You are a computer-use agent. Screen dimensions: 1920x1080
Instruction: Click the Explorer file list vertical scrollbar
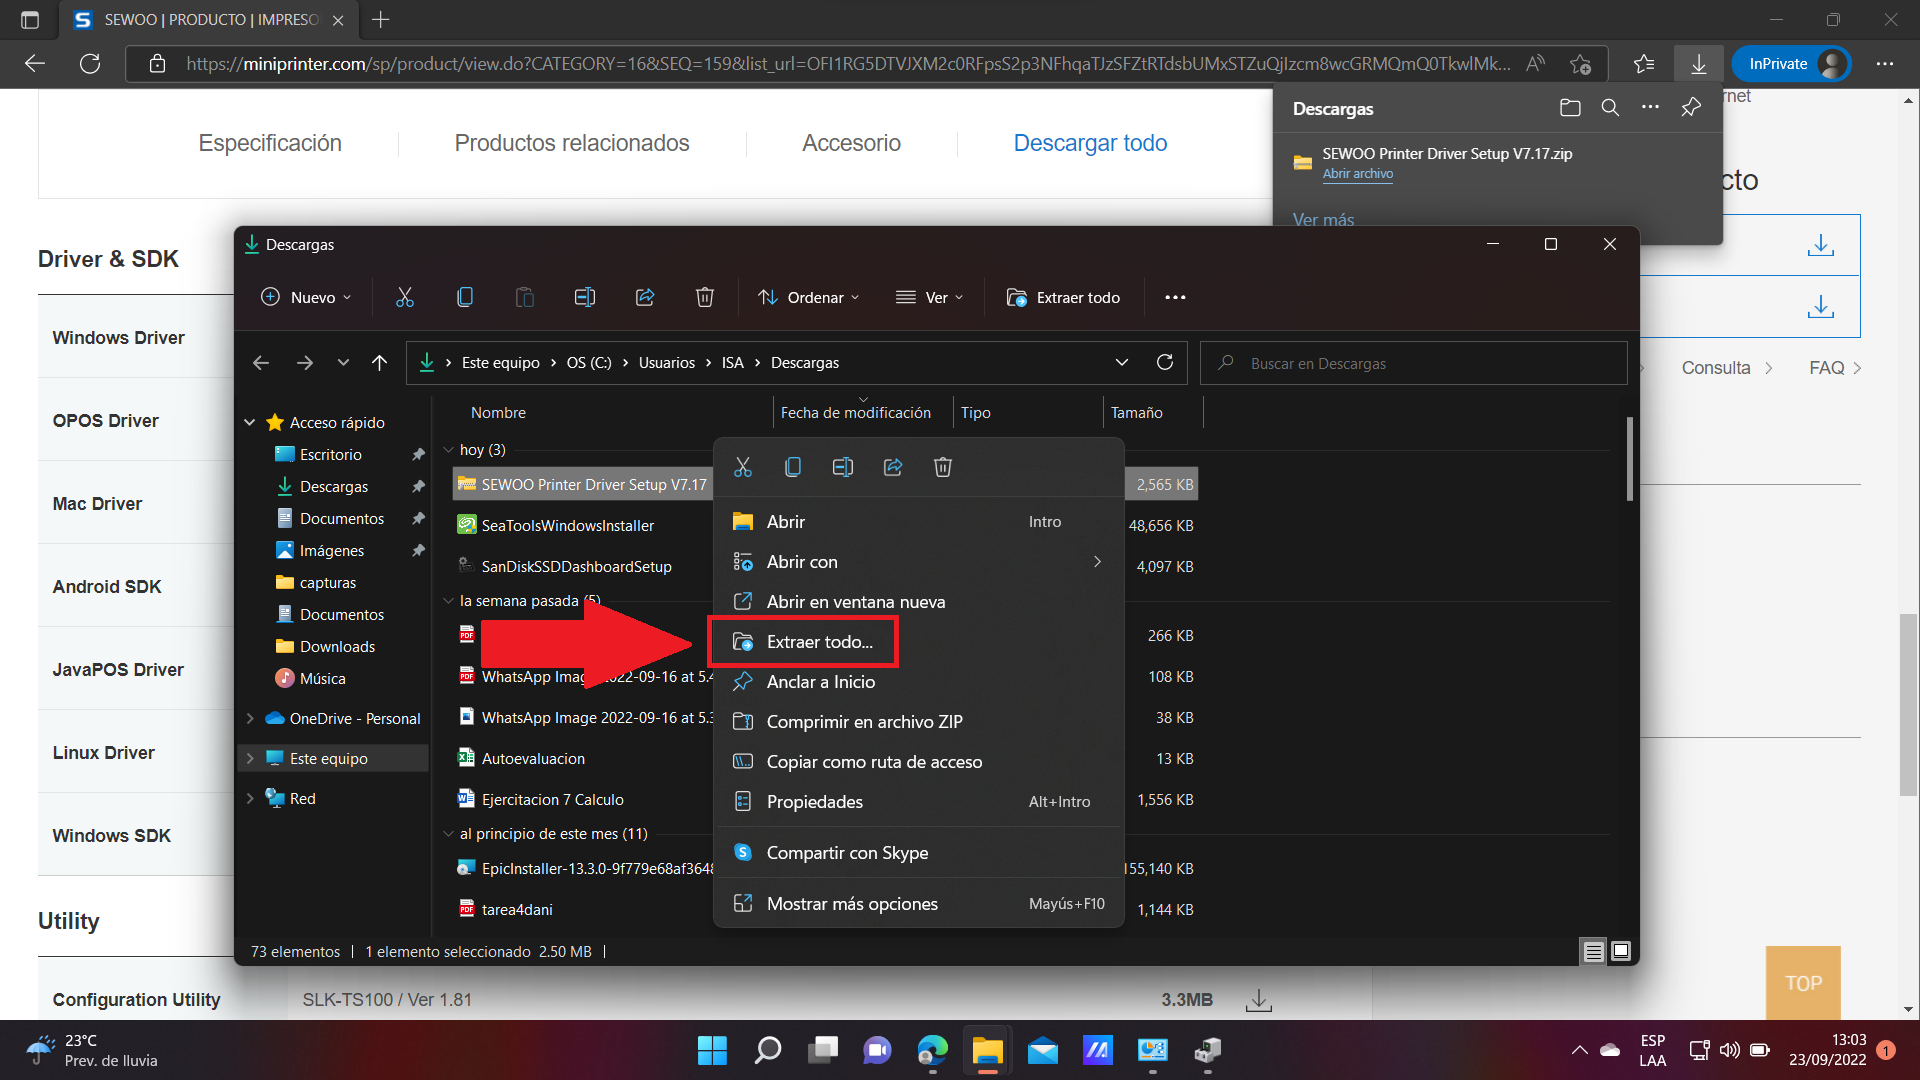coord(1630,460)
